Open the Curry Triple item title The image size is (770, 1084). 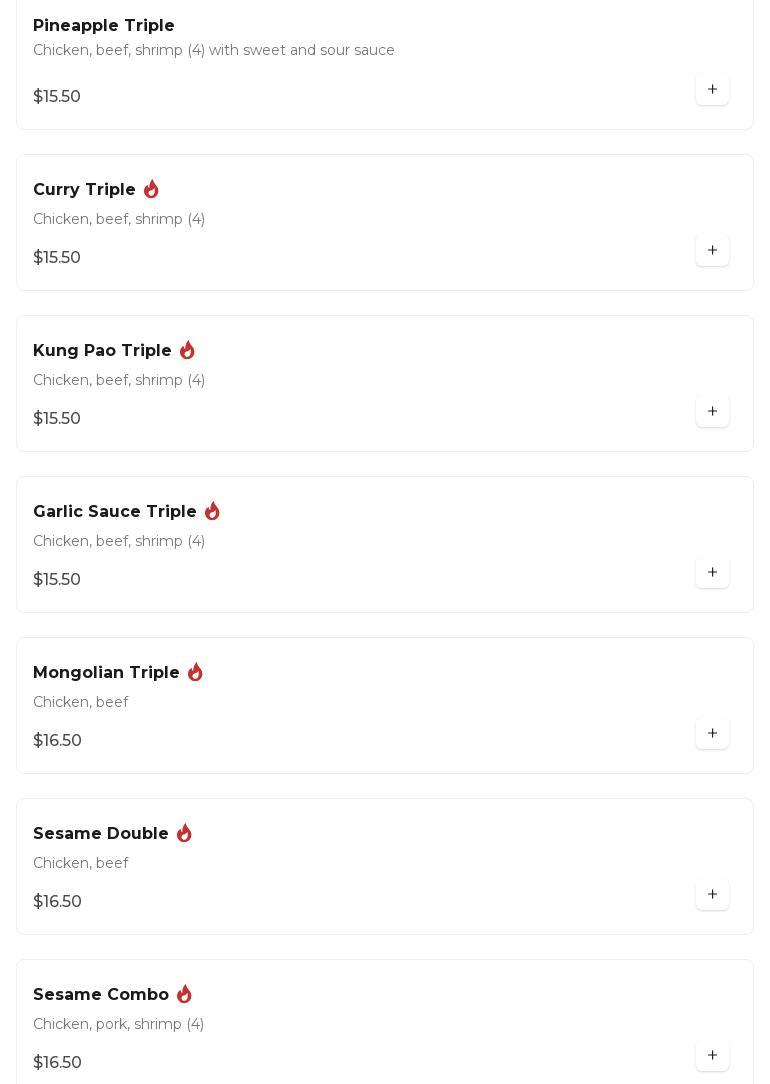pos(84,190)
